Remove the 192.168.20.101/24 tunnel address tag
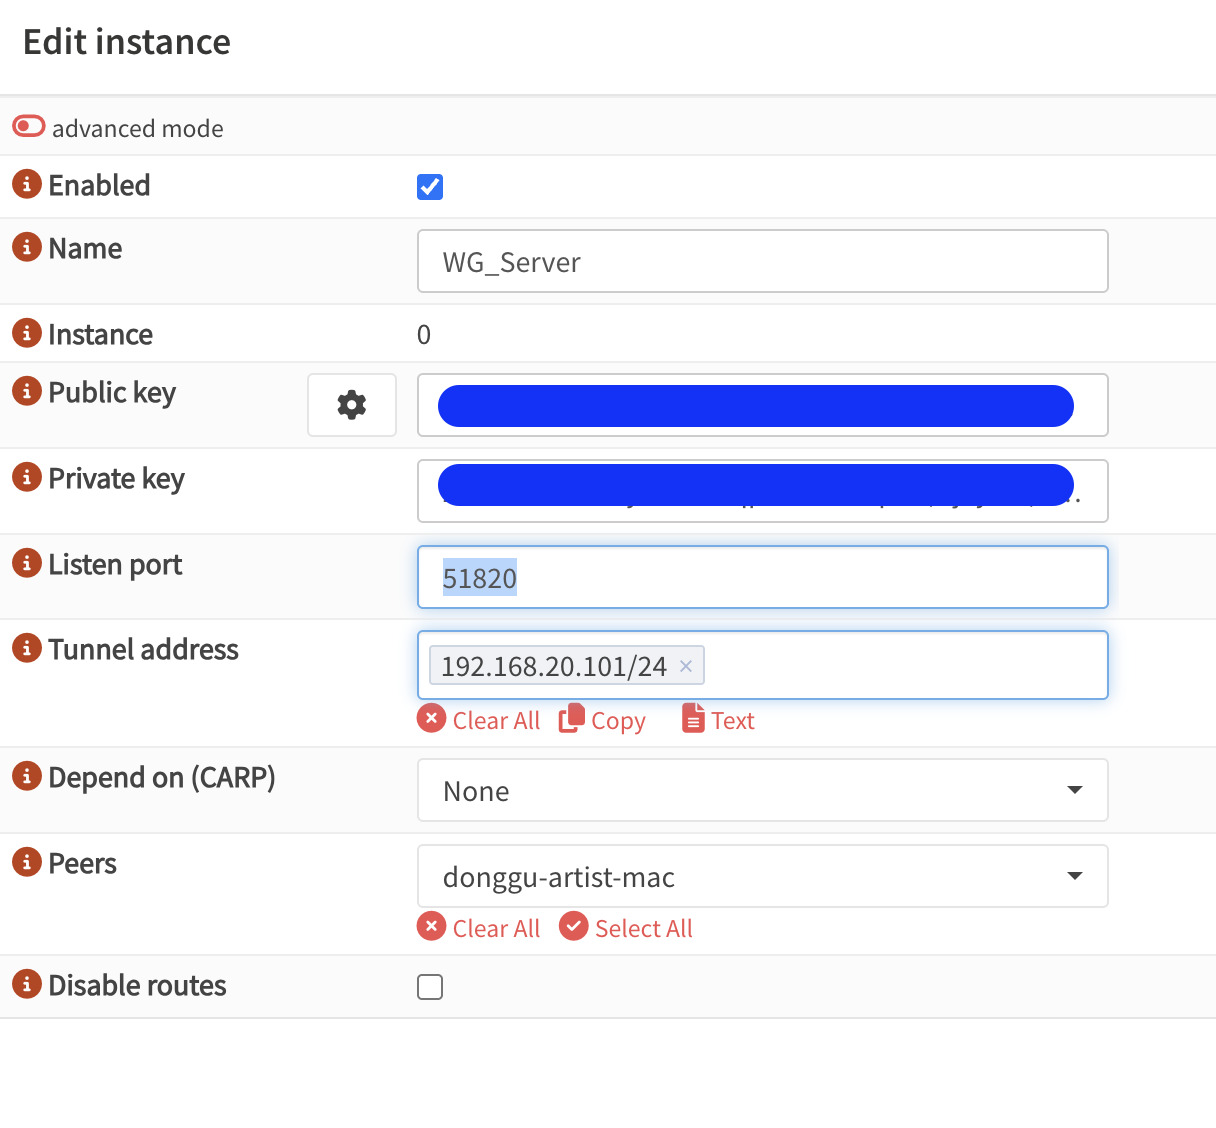Viewport: 1216px width, 1128px height. pyautogui.click(x=686, y=666)
